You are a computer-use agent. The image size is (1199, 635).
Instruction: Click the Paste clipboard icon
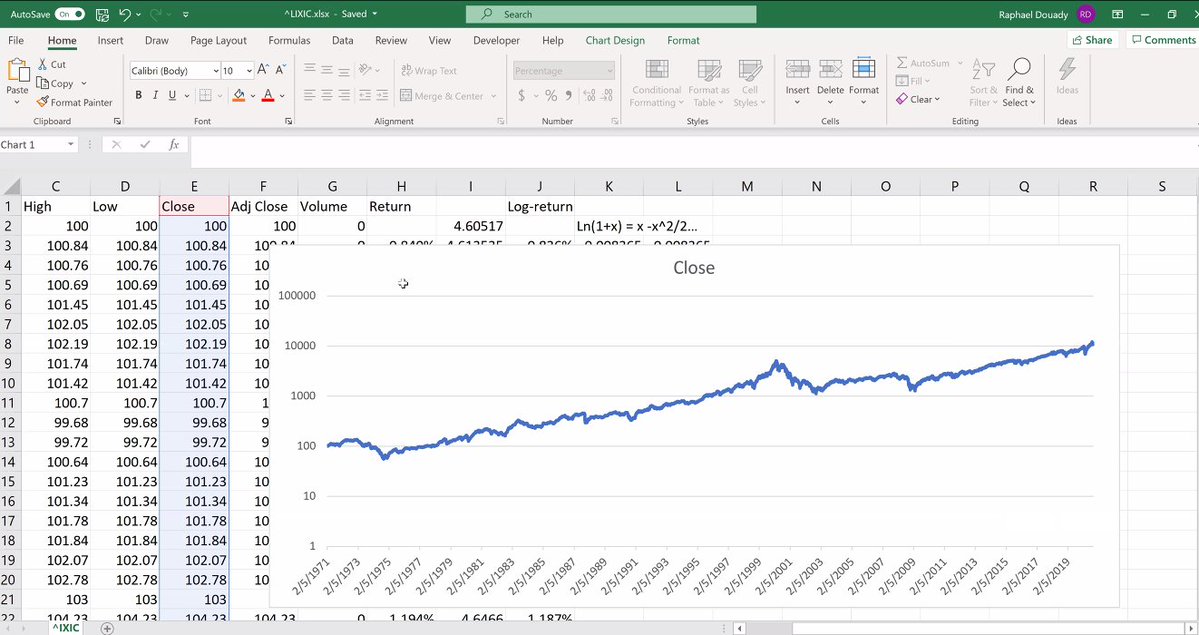point(17,70)
